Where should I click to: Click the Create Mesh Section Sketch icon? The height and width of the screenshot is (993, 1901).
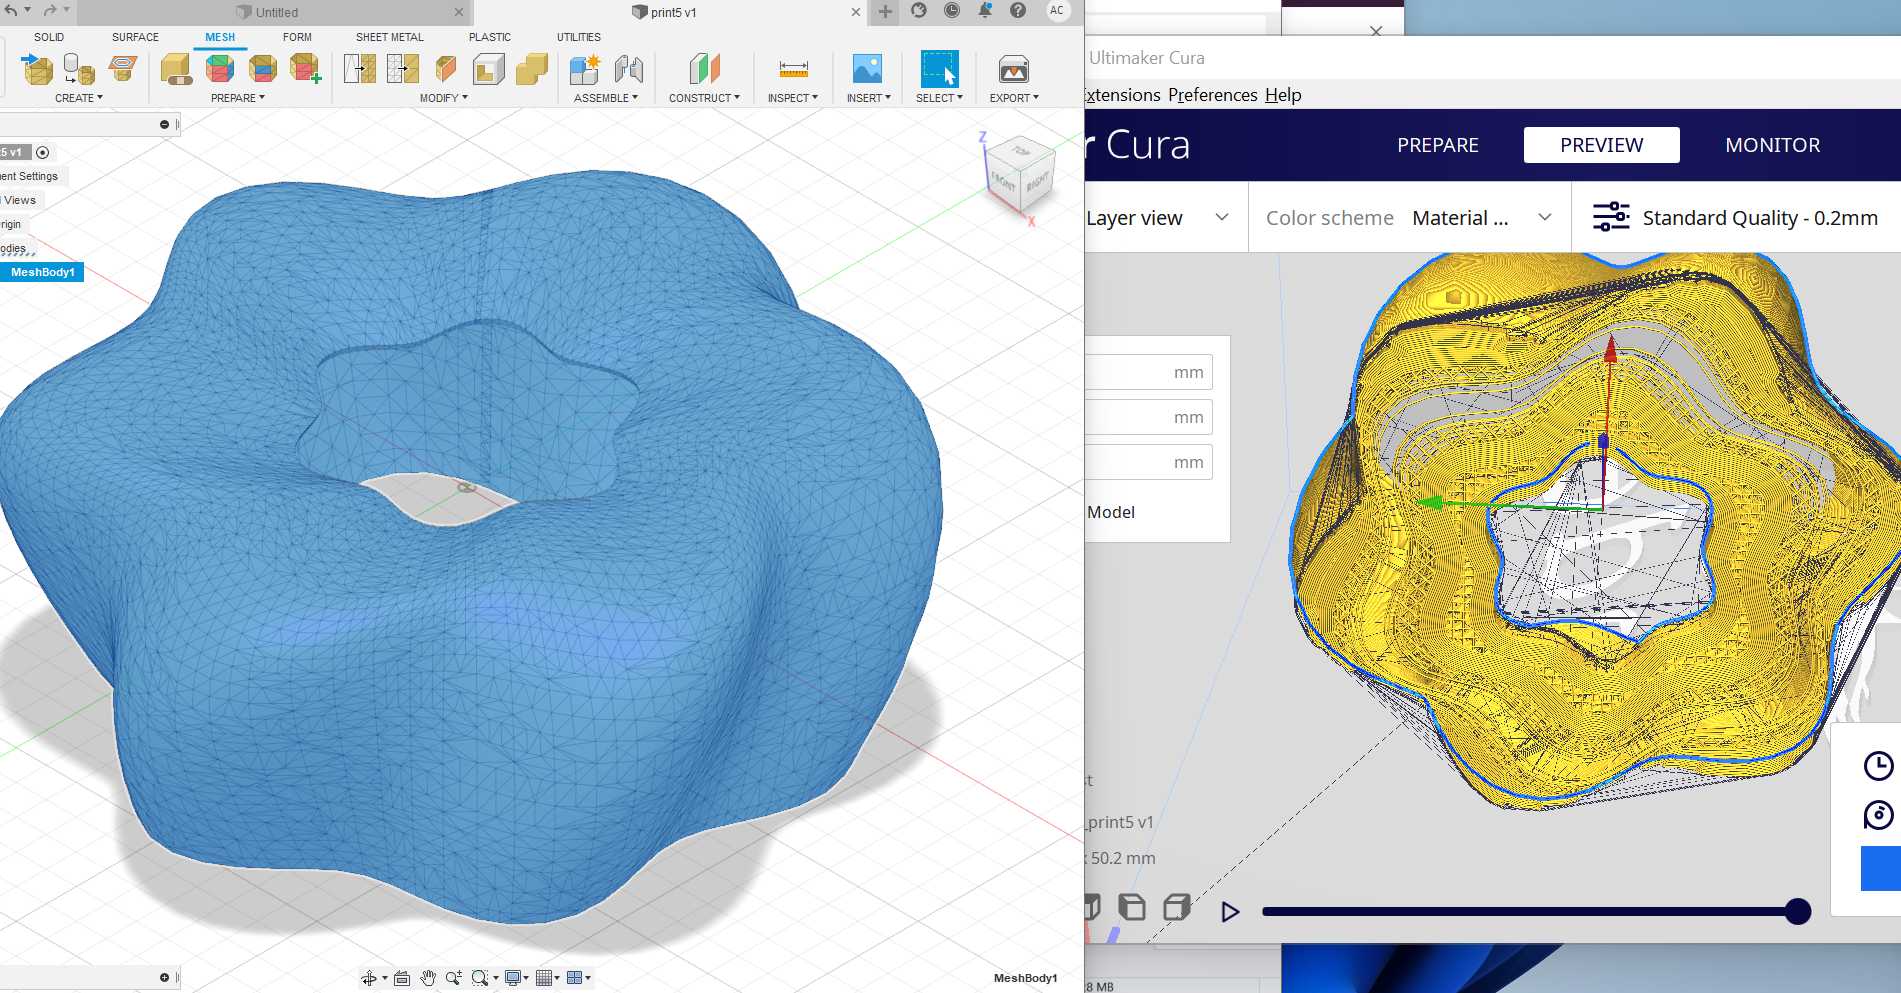(123, 68)
